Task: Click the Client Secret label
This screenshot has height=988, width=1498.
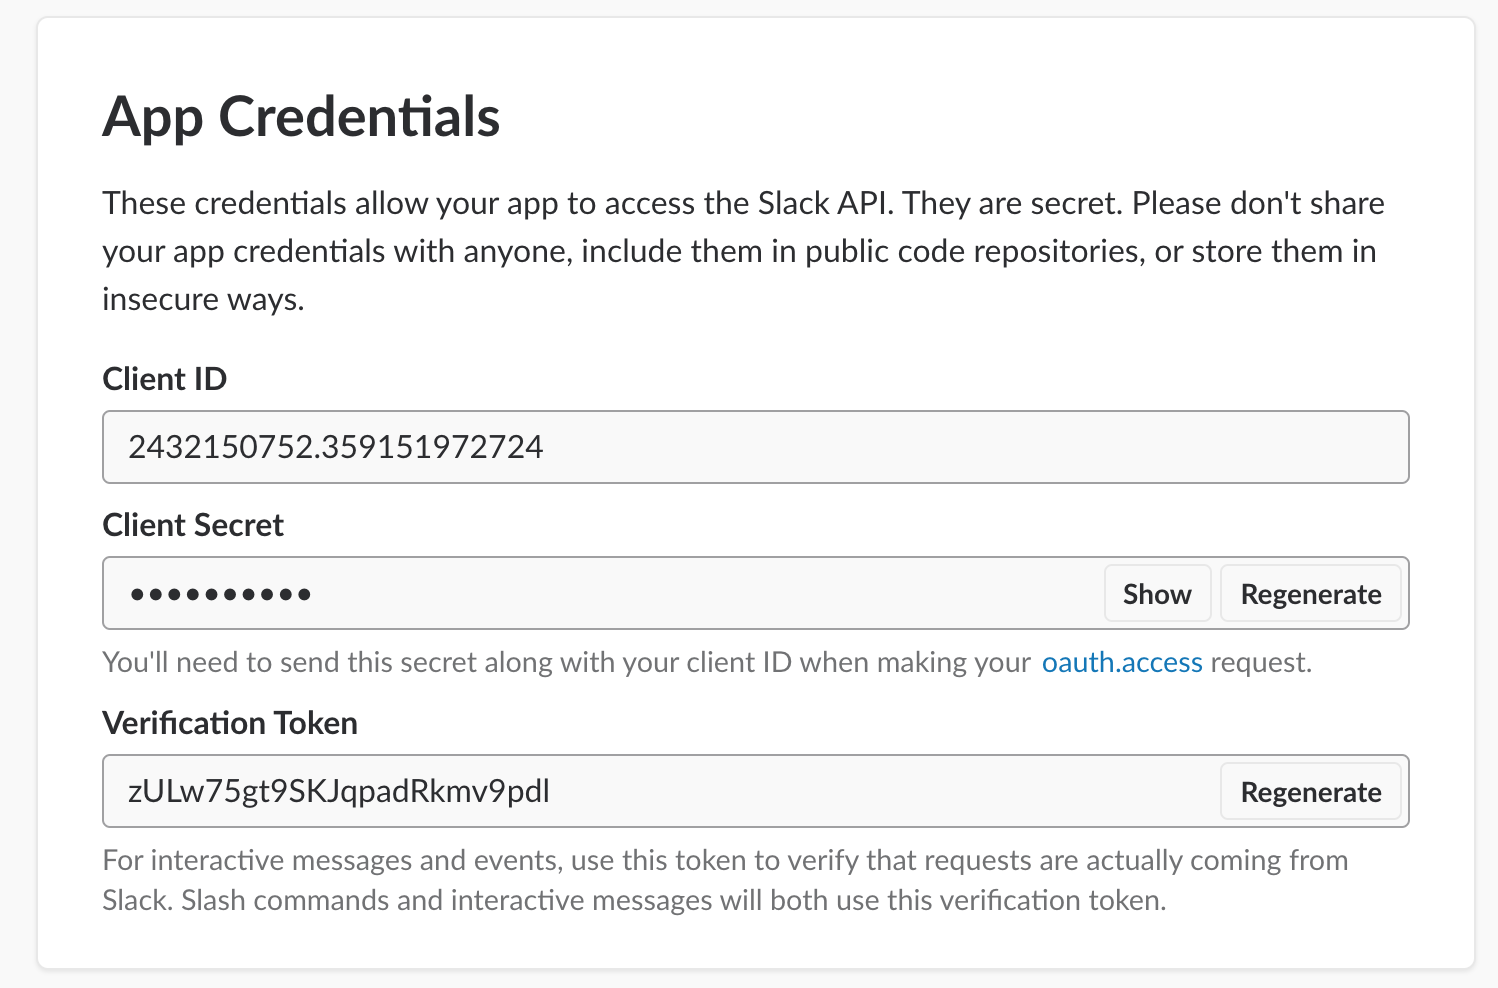Action: (x=193, y=526)
